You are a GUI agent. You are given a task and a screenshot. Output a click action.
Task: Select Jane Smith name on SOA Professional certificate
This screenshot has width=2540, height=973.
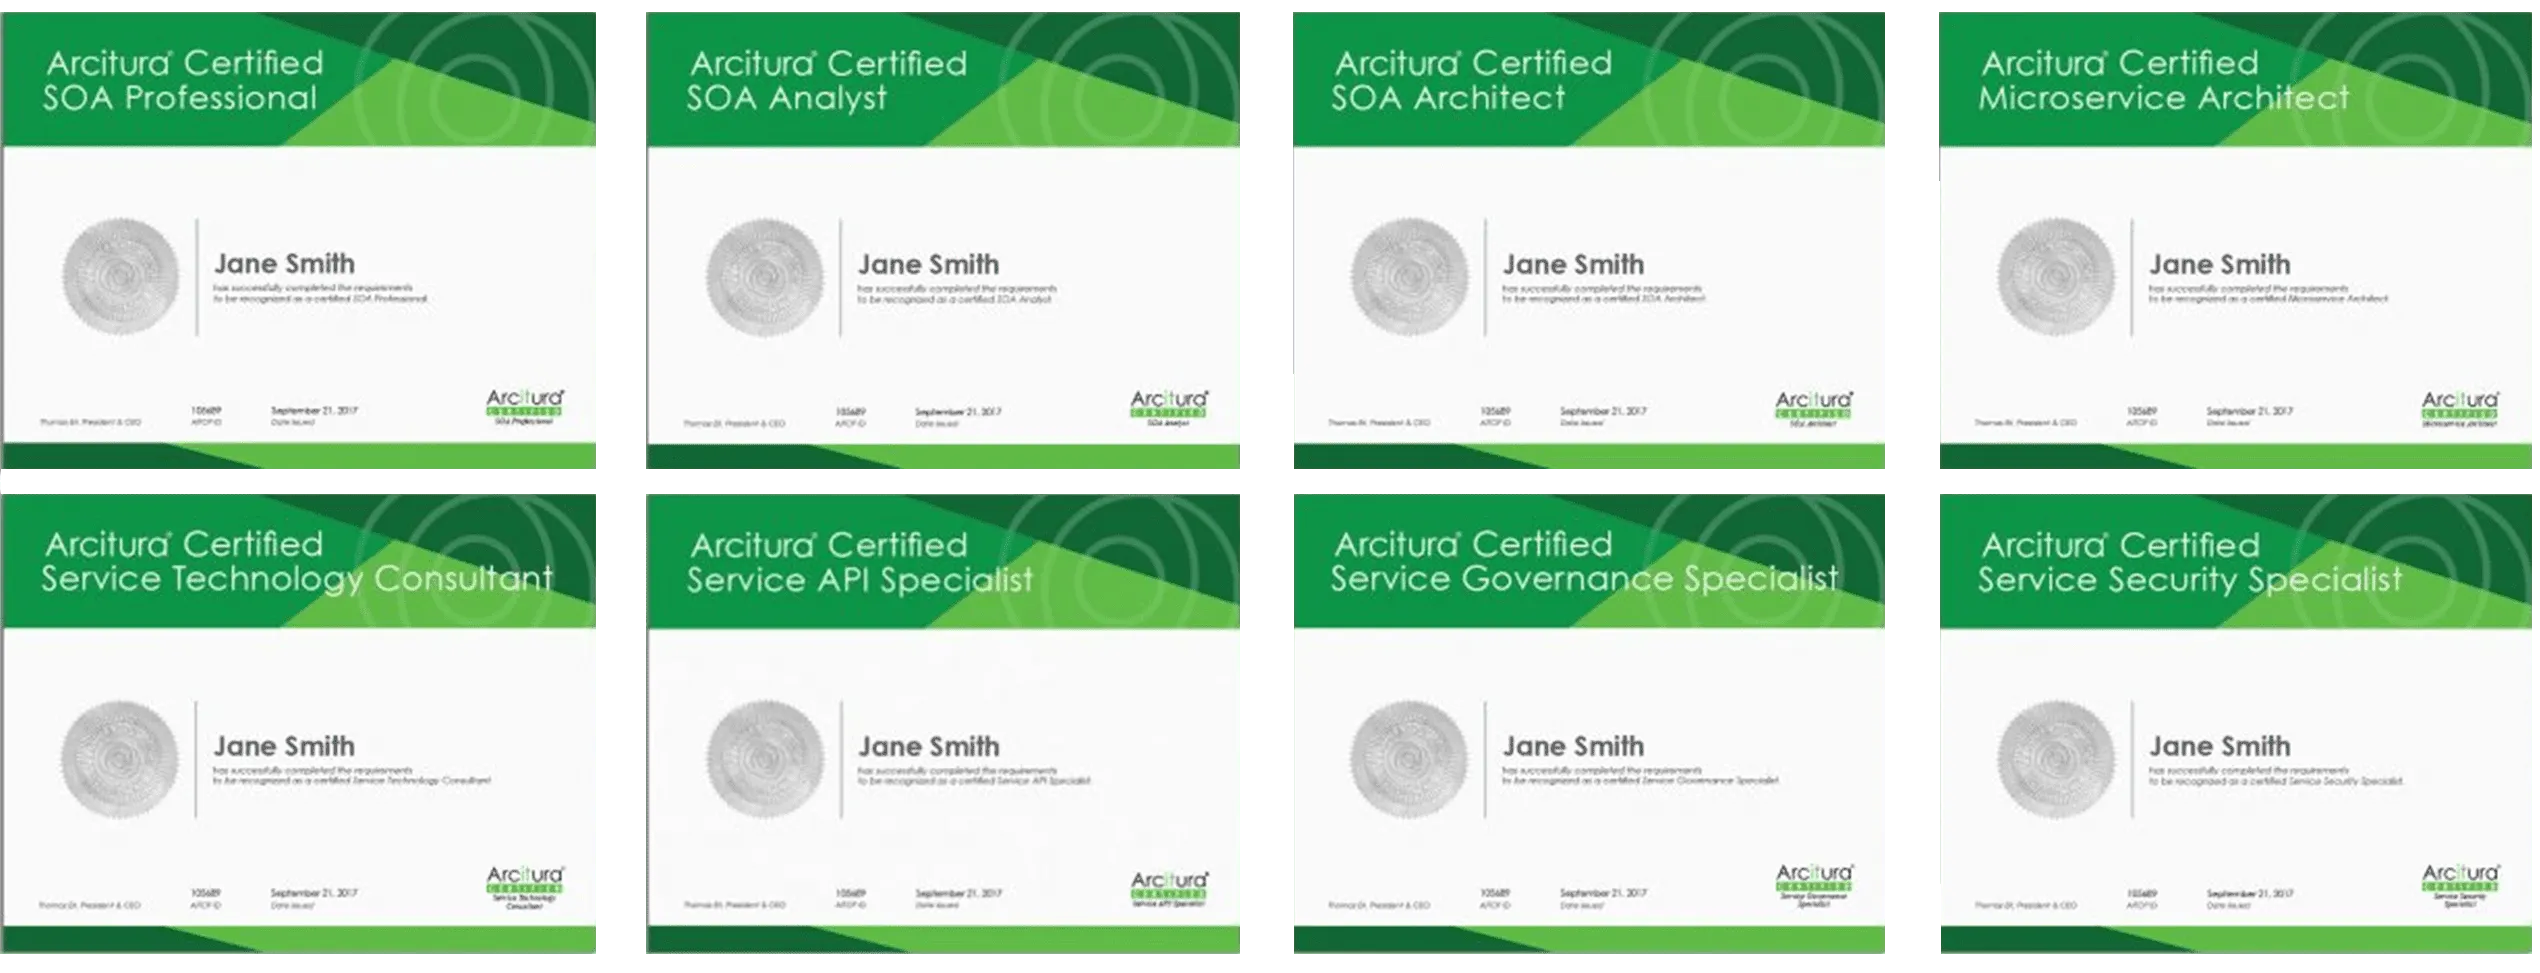tap(285, 264)
